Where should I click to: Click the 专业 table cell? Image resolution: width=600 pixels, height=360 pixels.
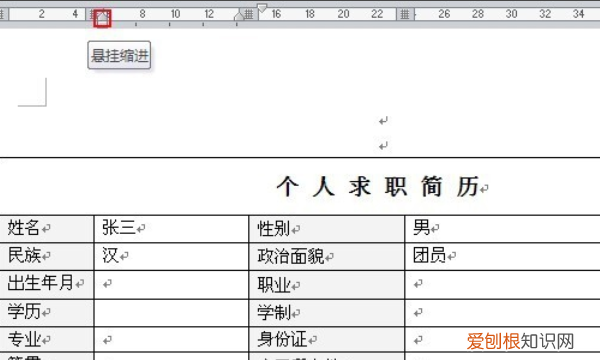pos(47,340)
